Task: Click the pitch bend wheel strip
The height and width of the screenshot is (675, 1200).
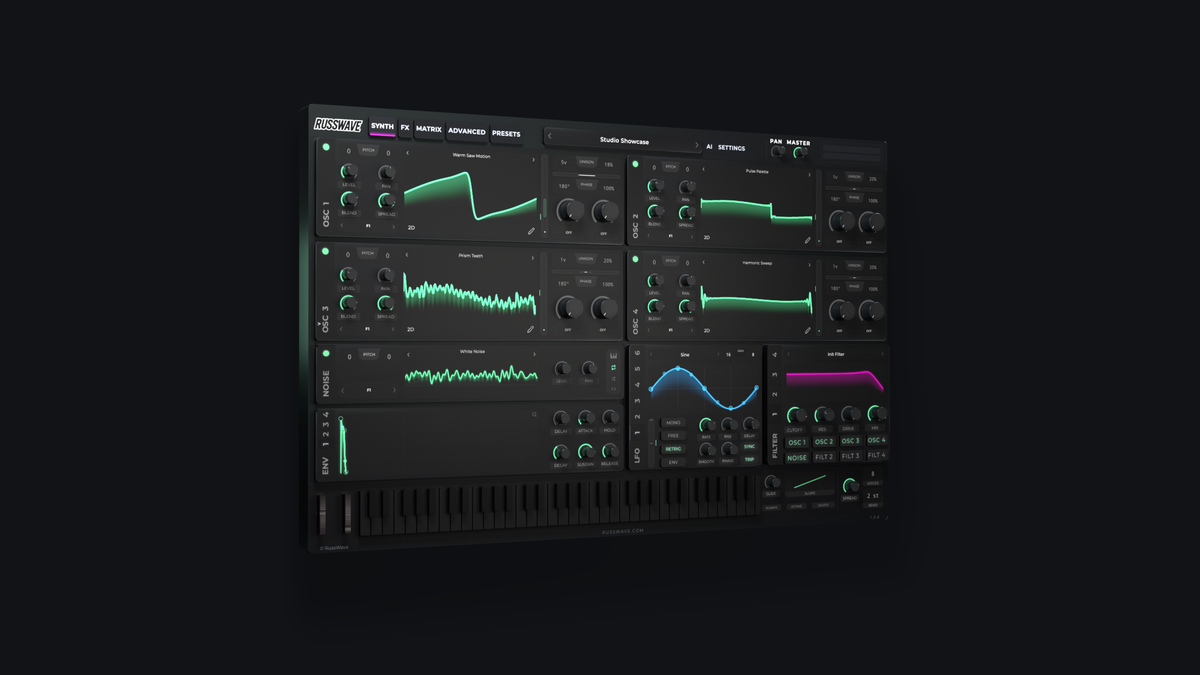Action: (x=322, y=513)
